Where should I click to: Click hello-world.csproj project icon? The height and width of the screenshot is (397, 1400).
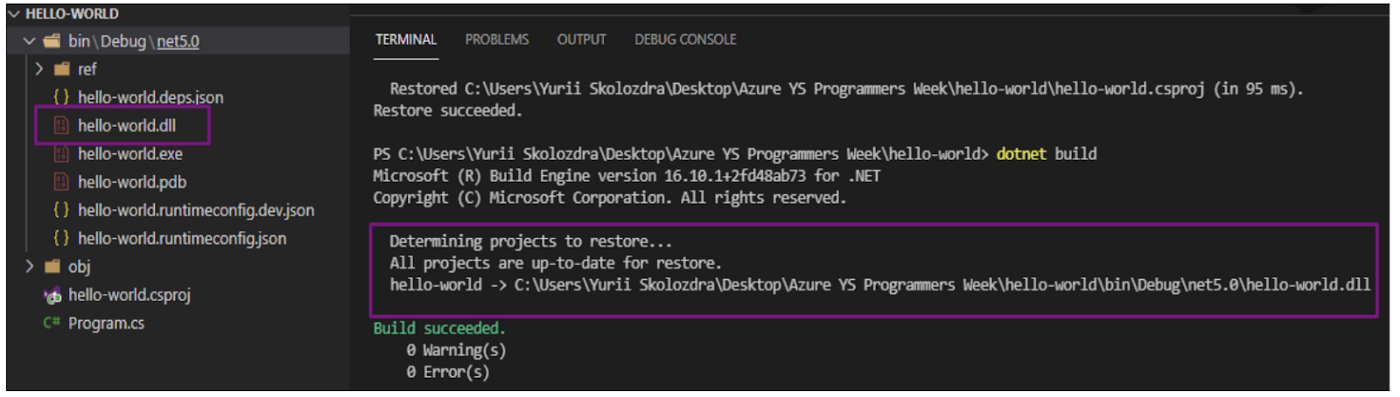point(52,296)
